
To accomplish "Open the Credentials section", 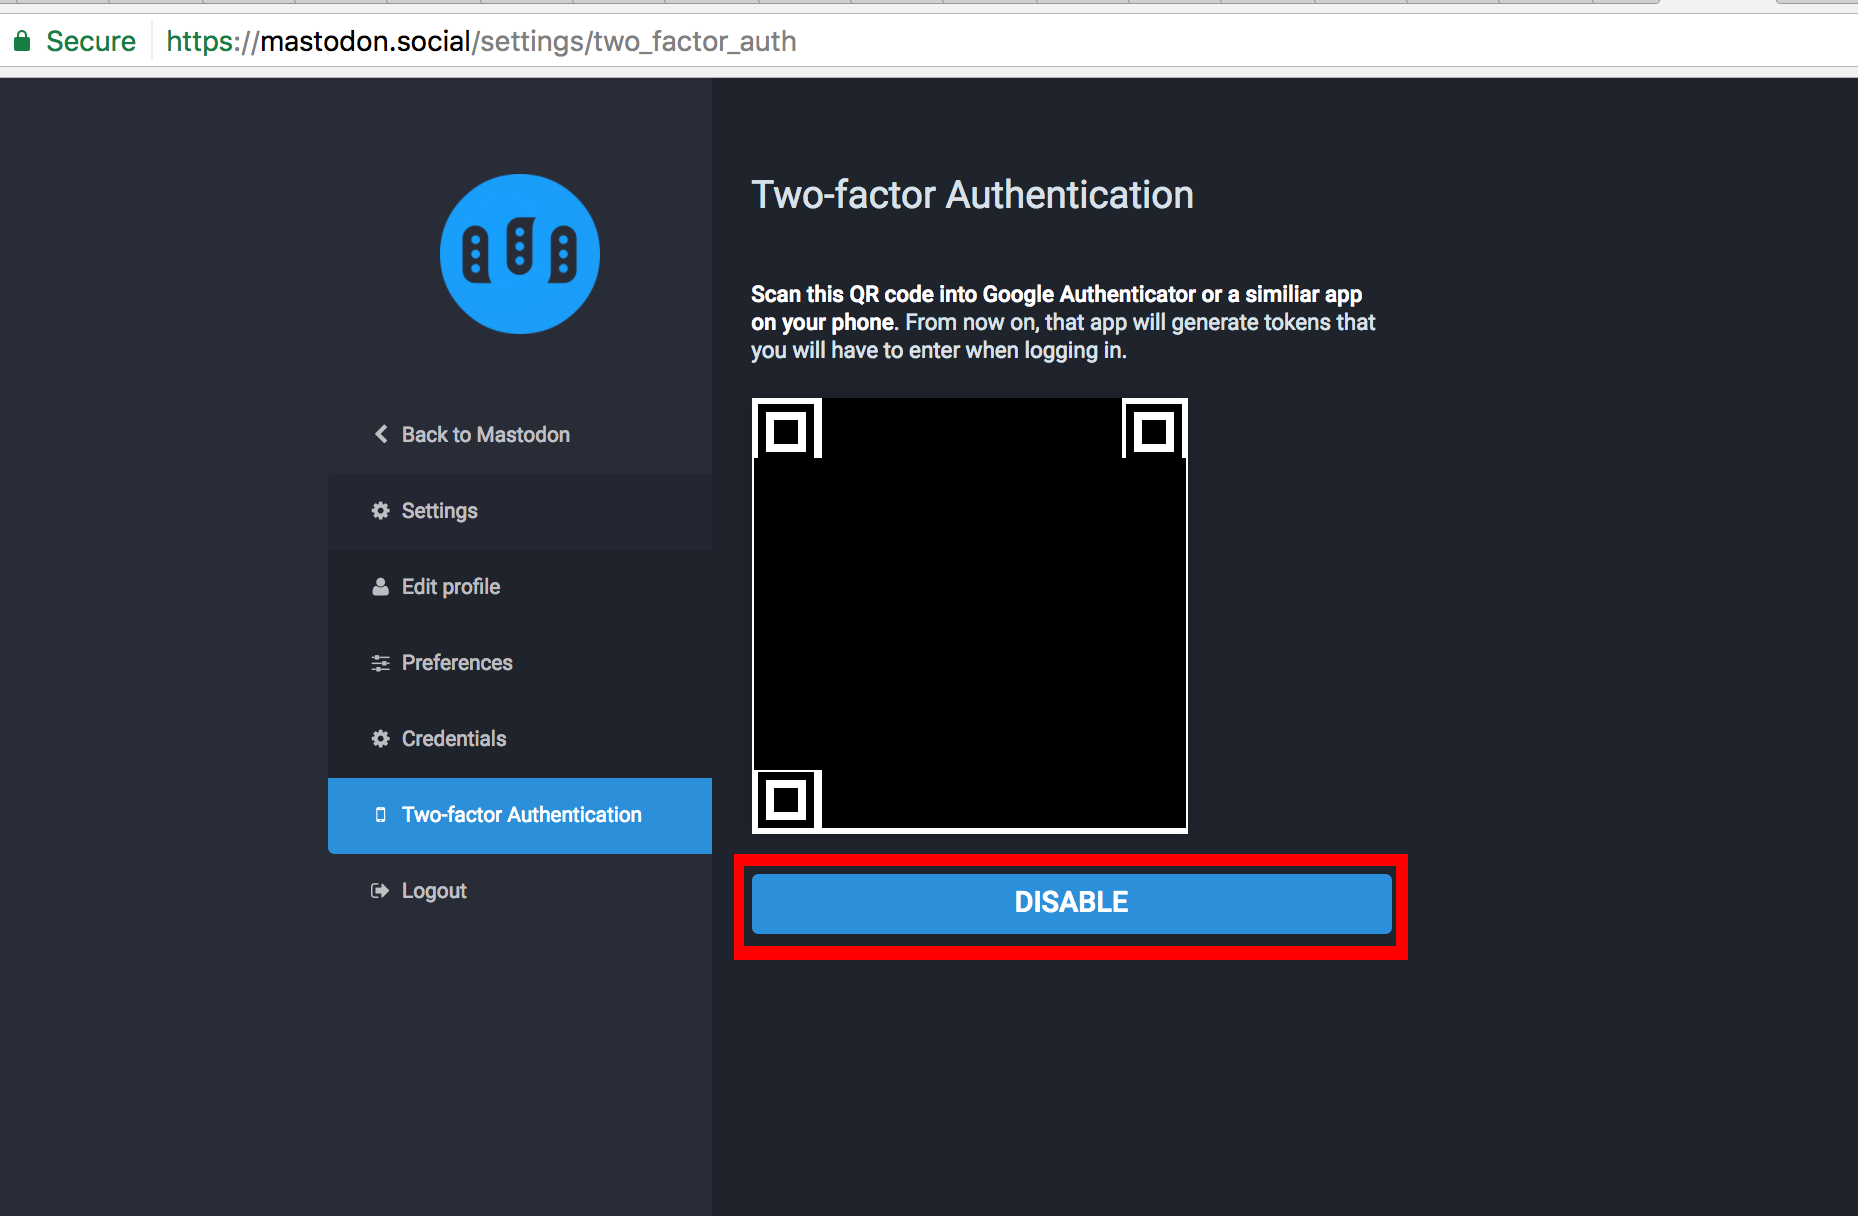I will [x=453, y=739].
